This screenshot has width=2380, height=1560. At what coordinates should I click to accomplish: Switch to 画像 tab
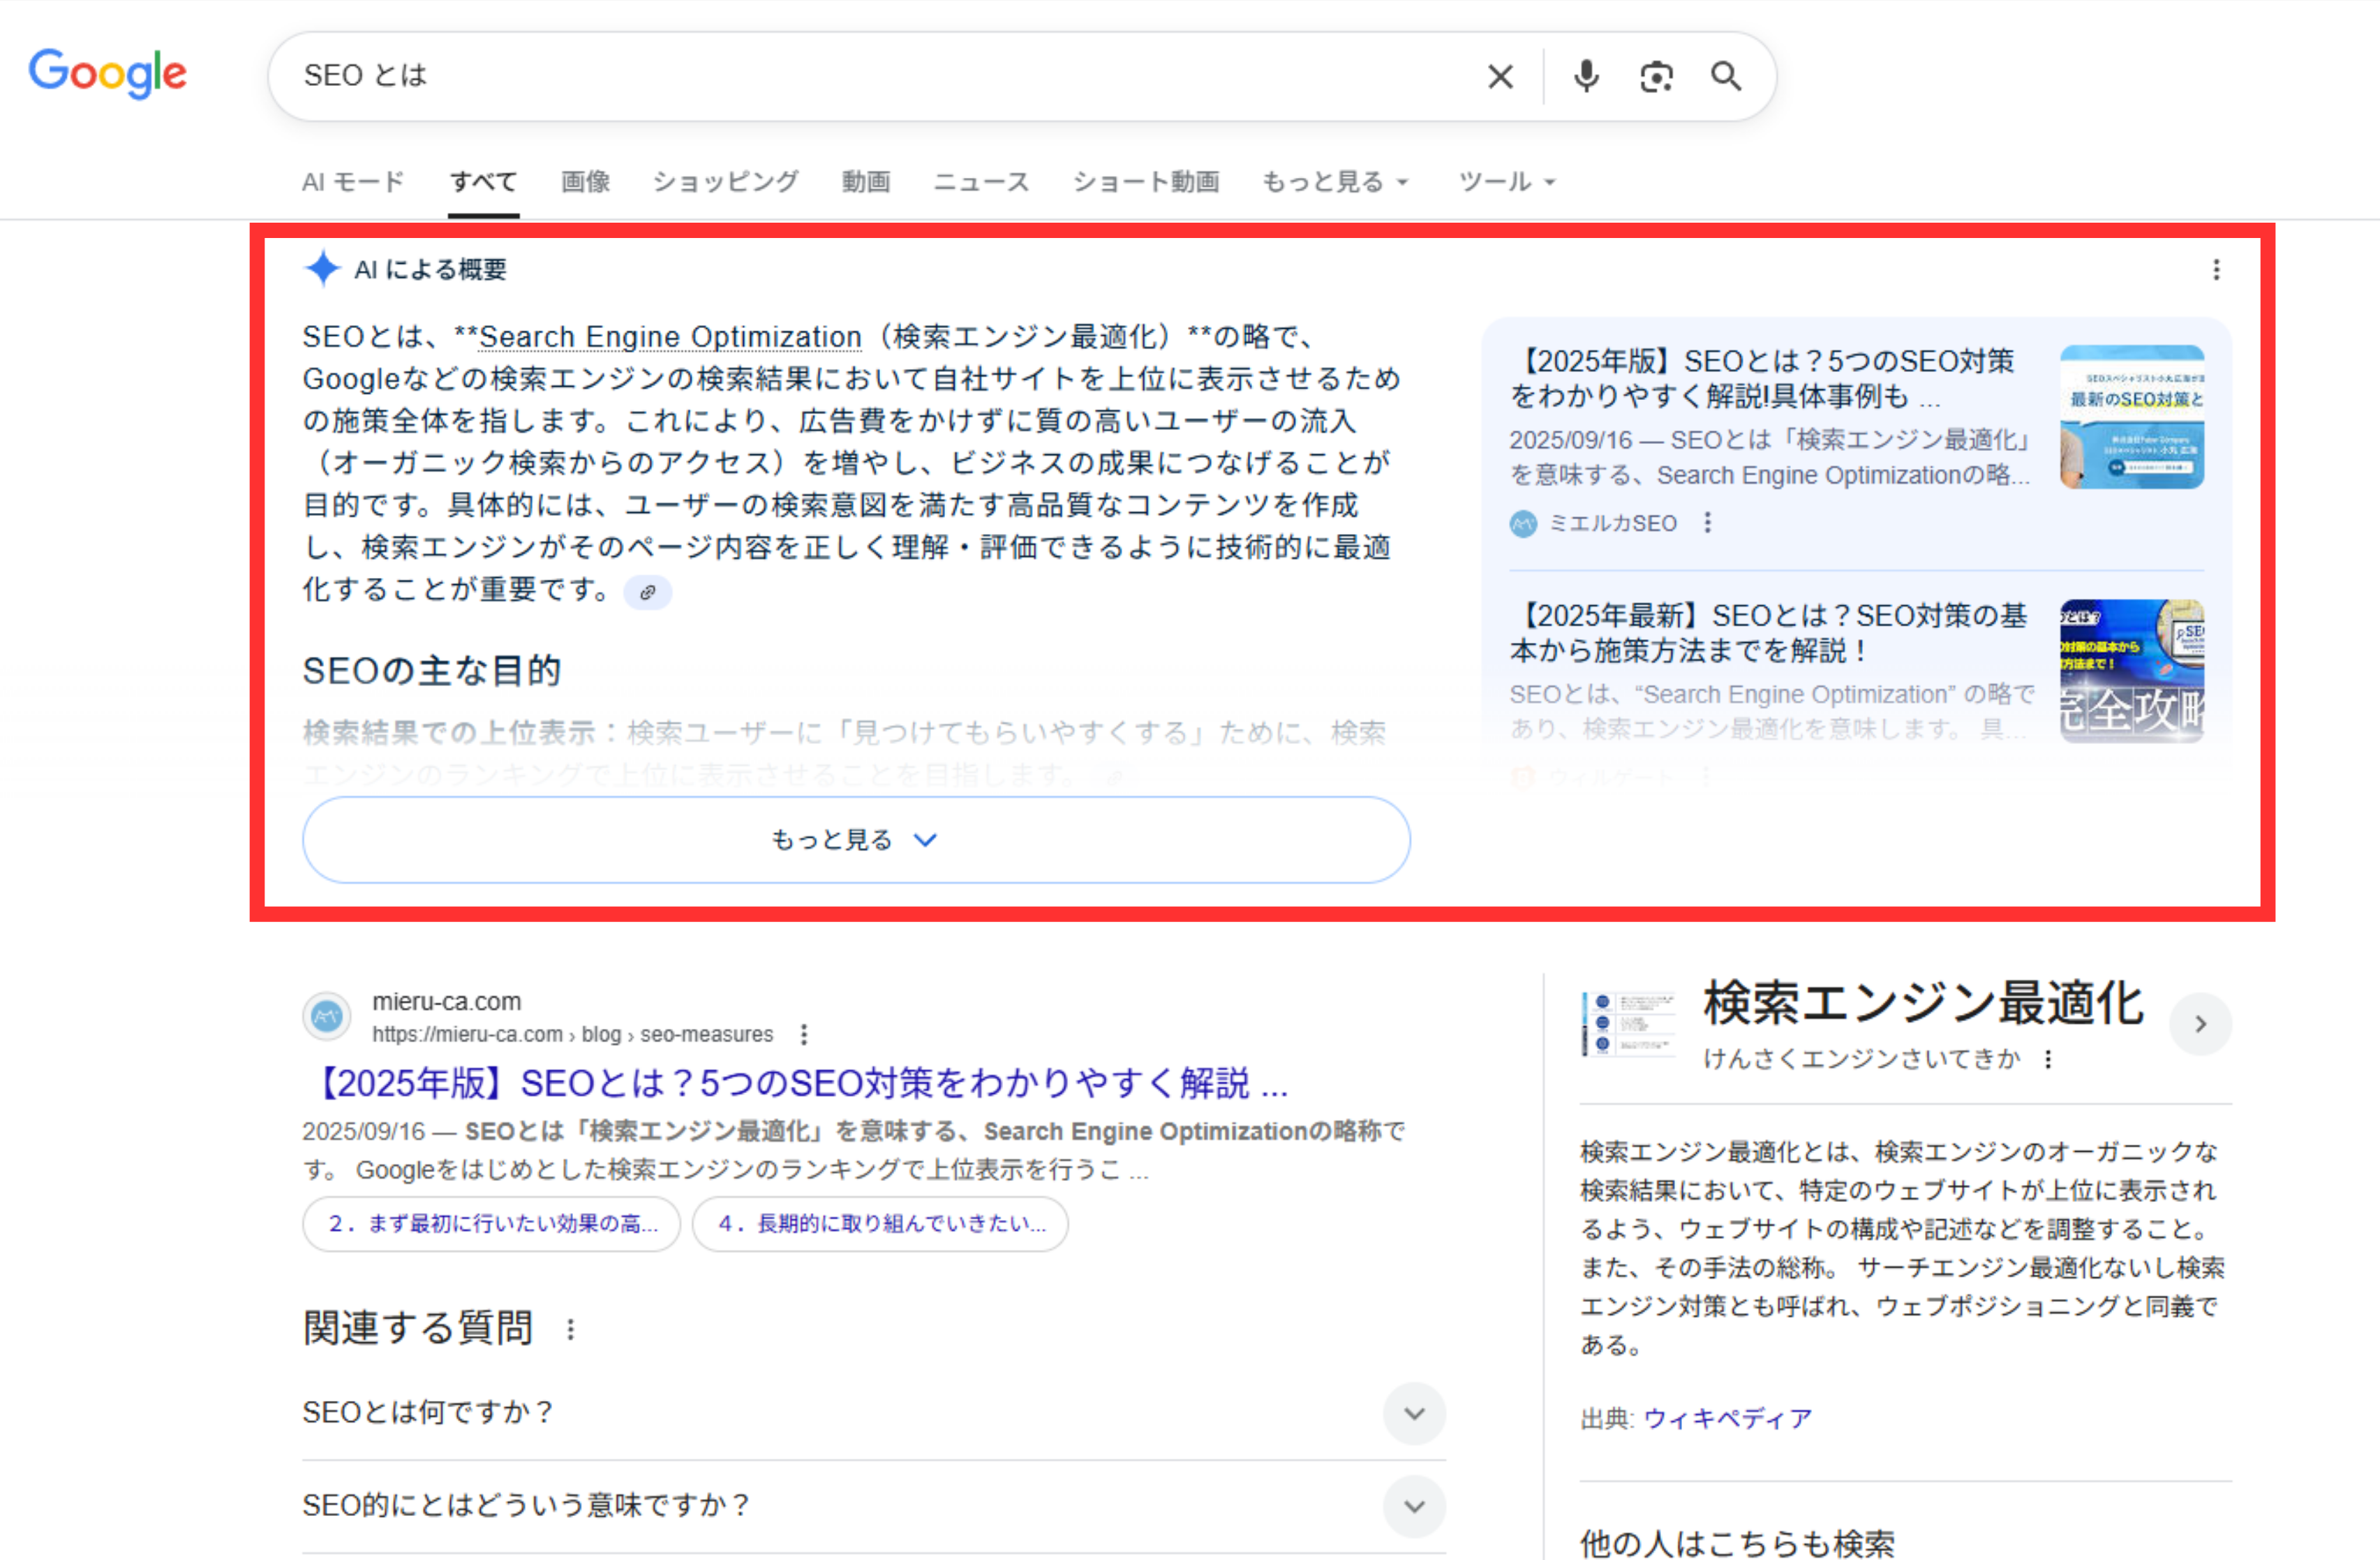tap(585, 182)
